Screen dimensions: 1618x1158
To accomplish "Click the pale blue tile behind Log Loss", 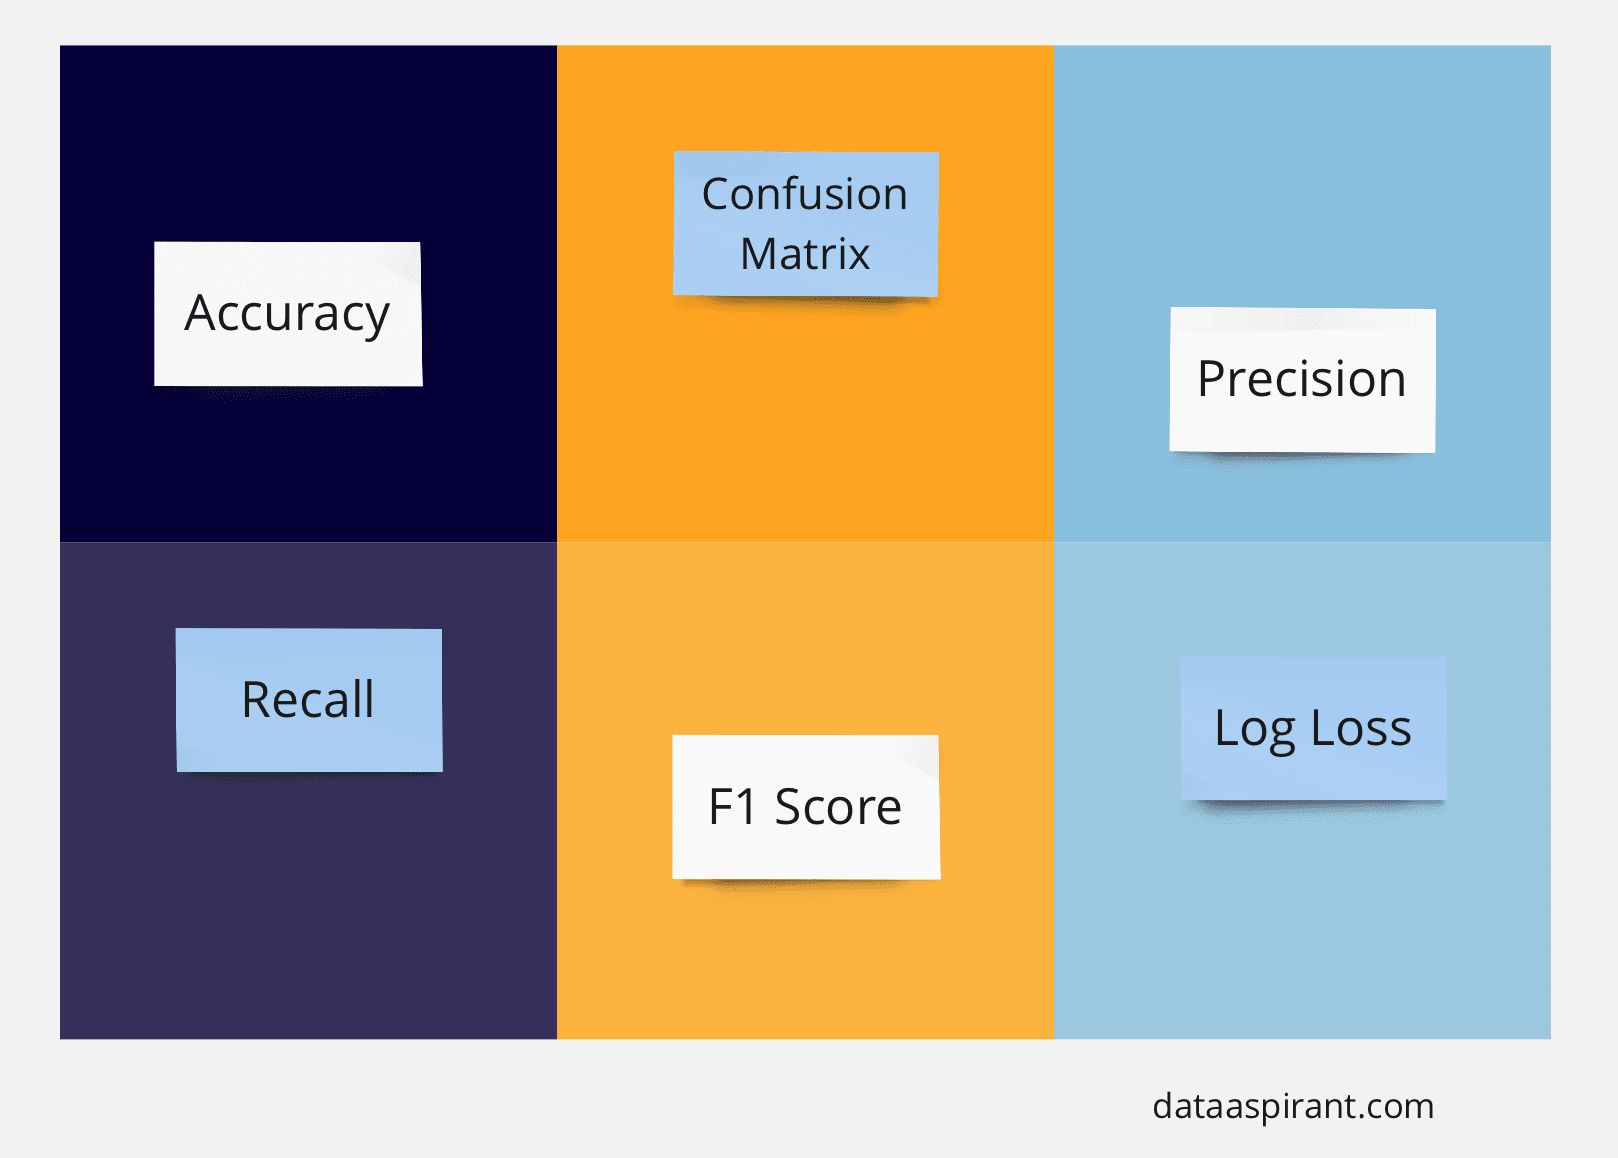I will pyautogui.click(x=1302, y=920).
